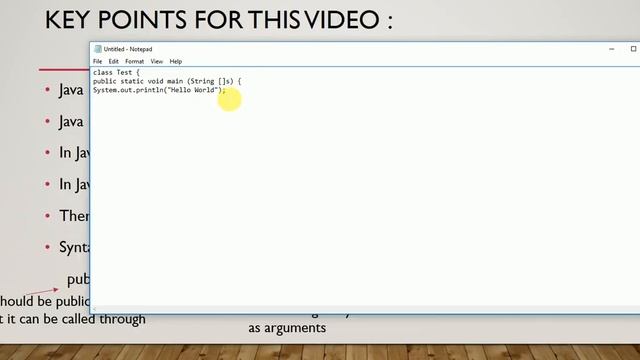Click the 'public static void main' line
The image size is (640, 360).
tap(167, 81)
